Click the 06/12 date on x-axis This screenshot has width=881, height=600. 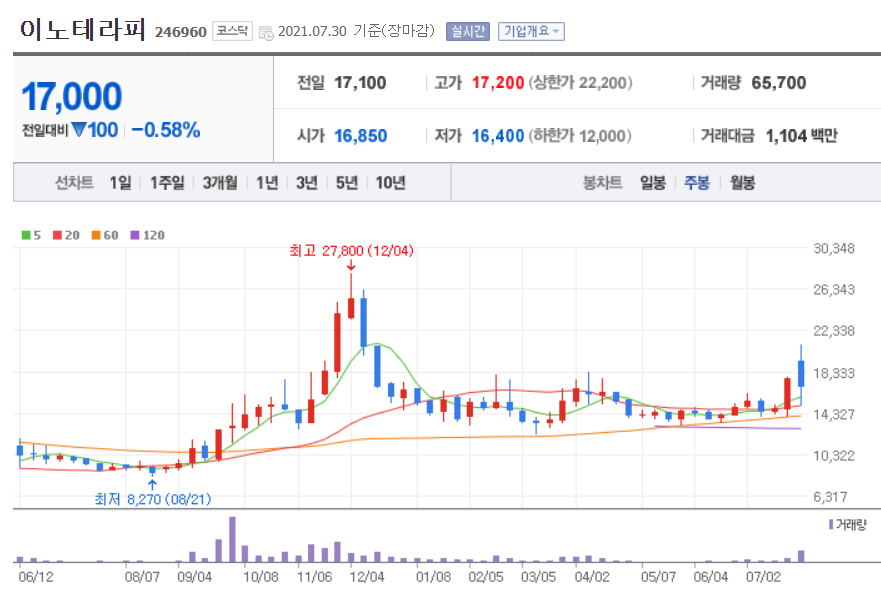(x=36, y=577)
